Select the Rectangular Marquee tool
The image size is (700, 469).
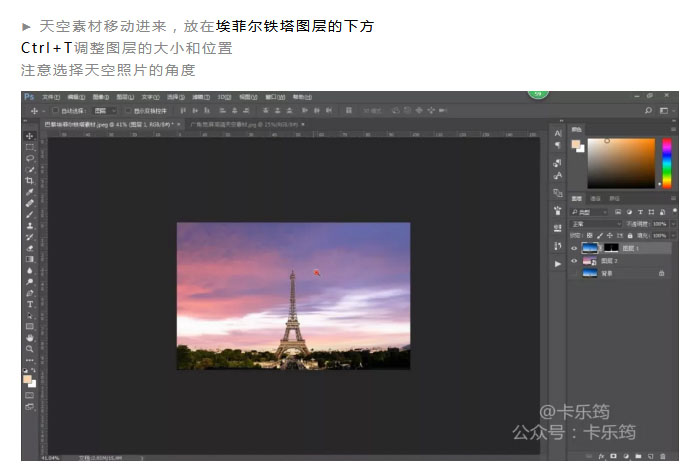pos(30,147)
